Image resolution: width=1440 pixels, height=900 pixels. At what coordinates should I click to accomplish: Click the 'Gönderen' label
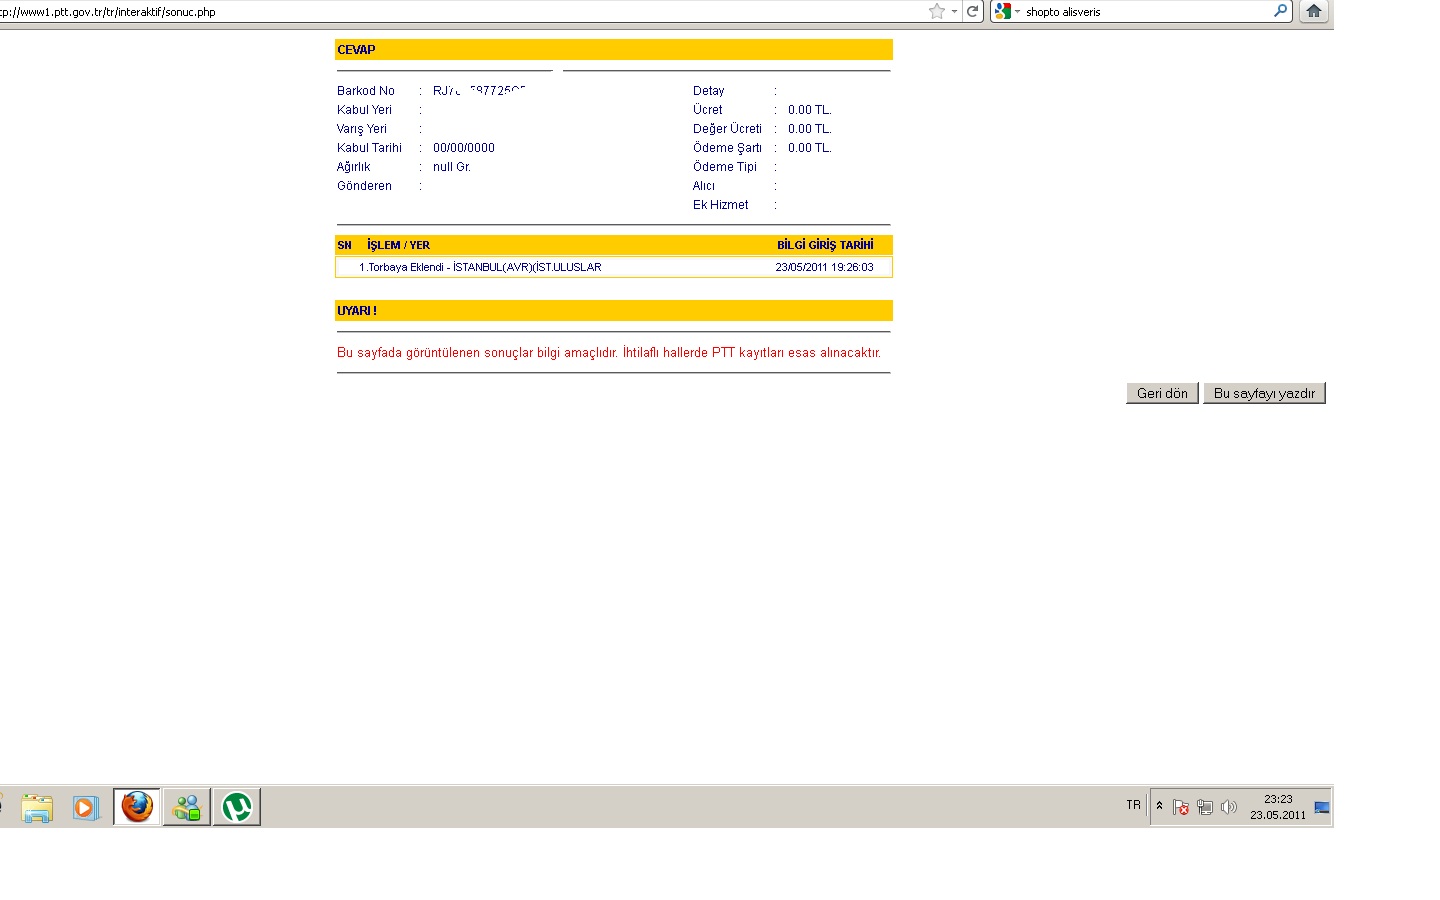(364, 186)
